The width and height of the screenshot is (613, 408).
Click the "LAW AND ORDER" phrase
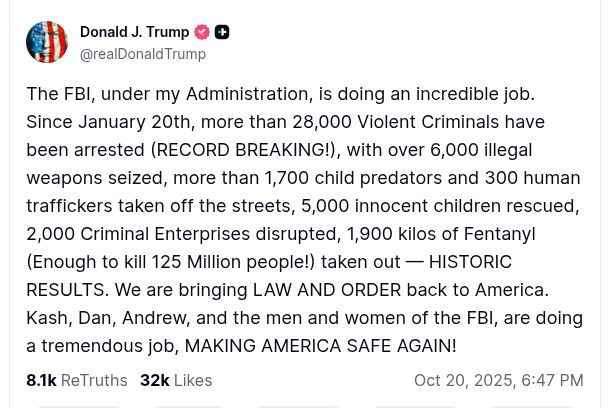click(x=323, y=289)
